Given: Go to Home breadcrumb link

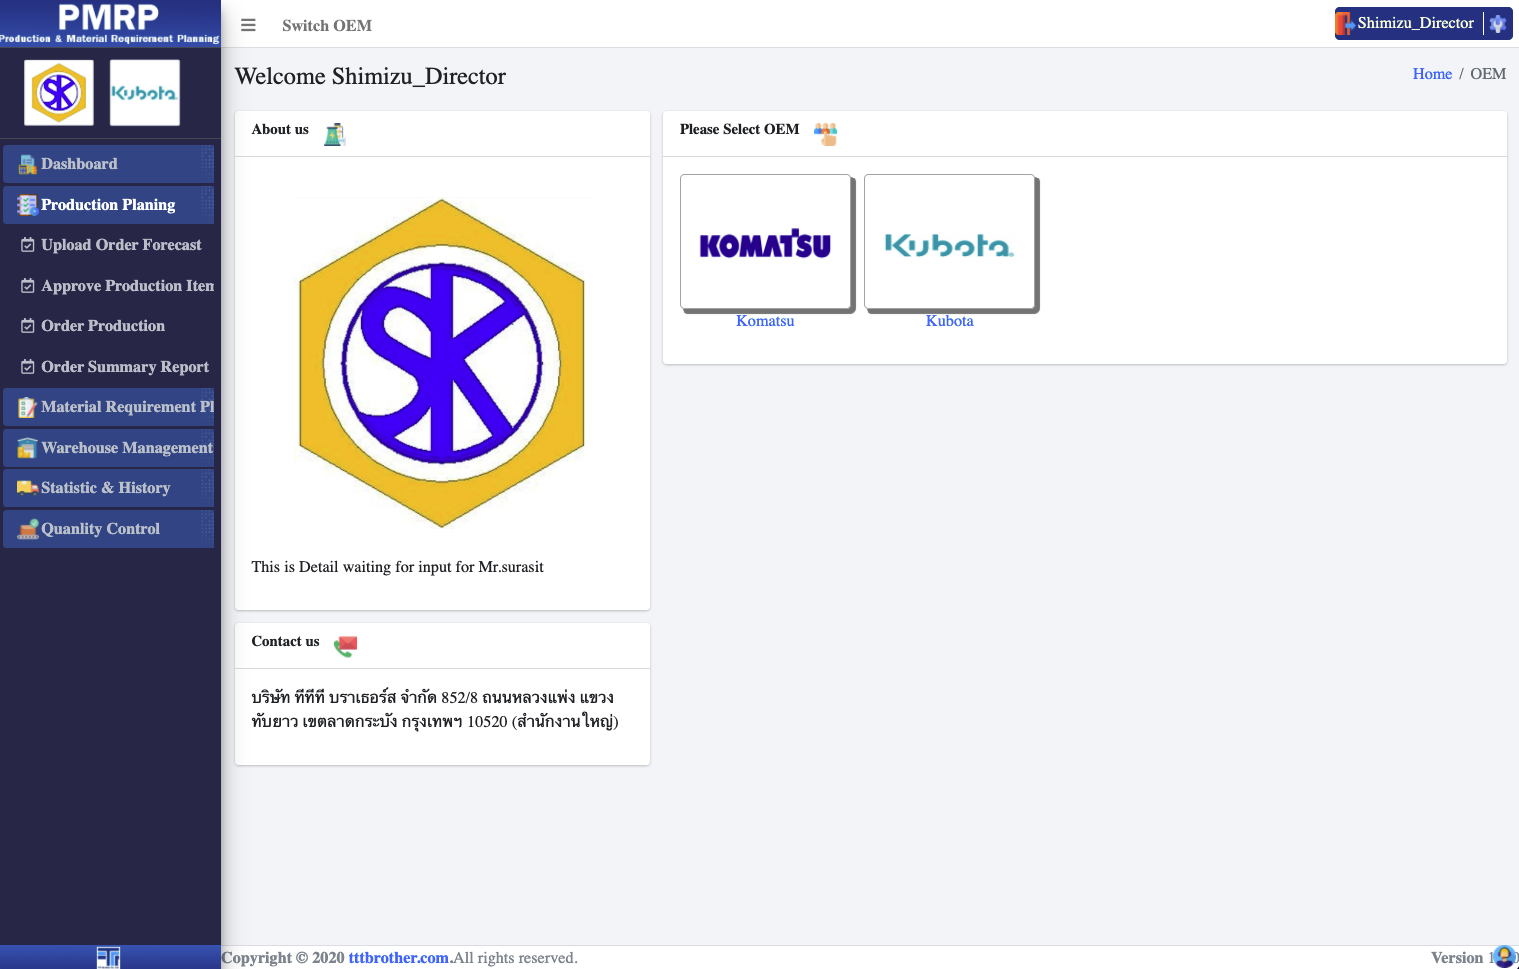Looking at the screenshot, I should (1431, 74).
